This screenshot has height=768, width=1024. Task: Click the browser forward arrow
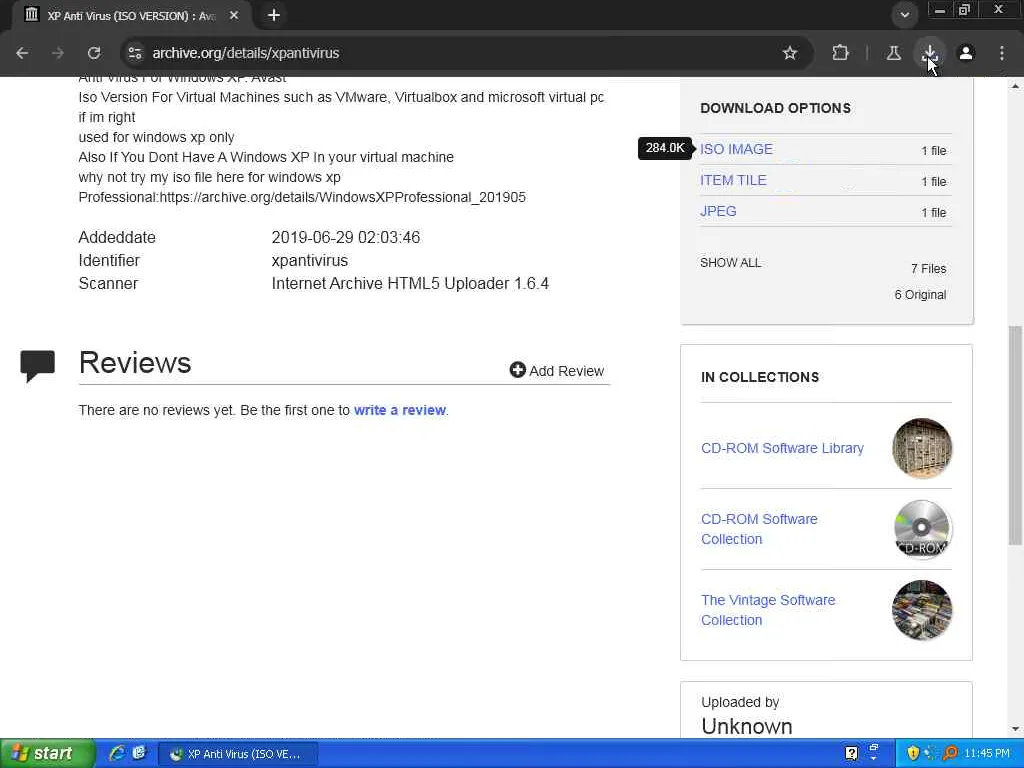[58, 53]
